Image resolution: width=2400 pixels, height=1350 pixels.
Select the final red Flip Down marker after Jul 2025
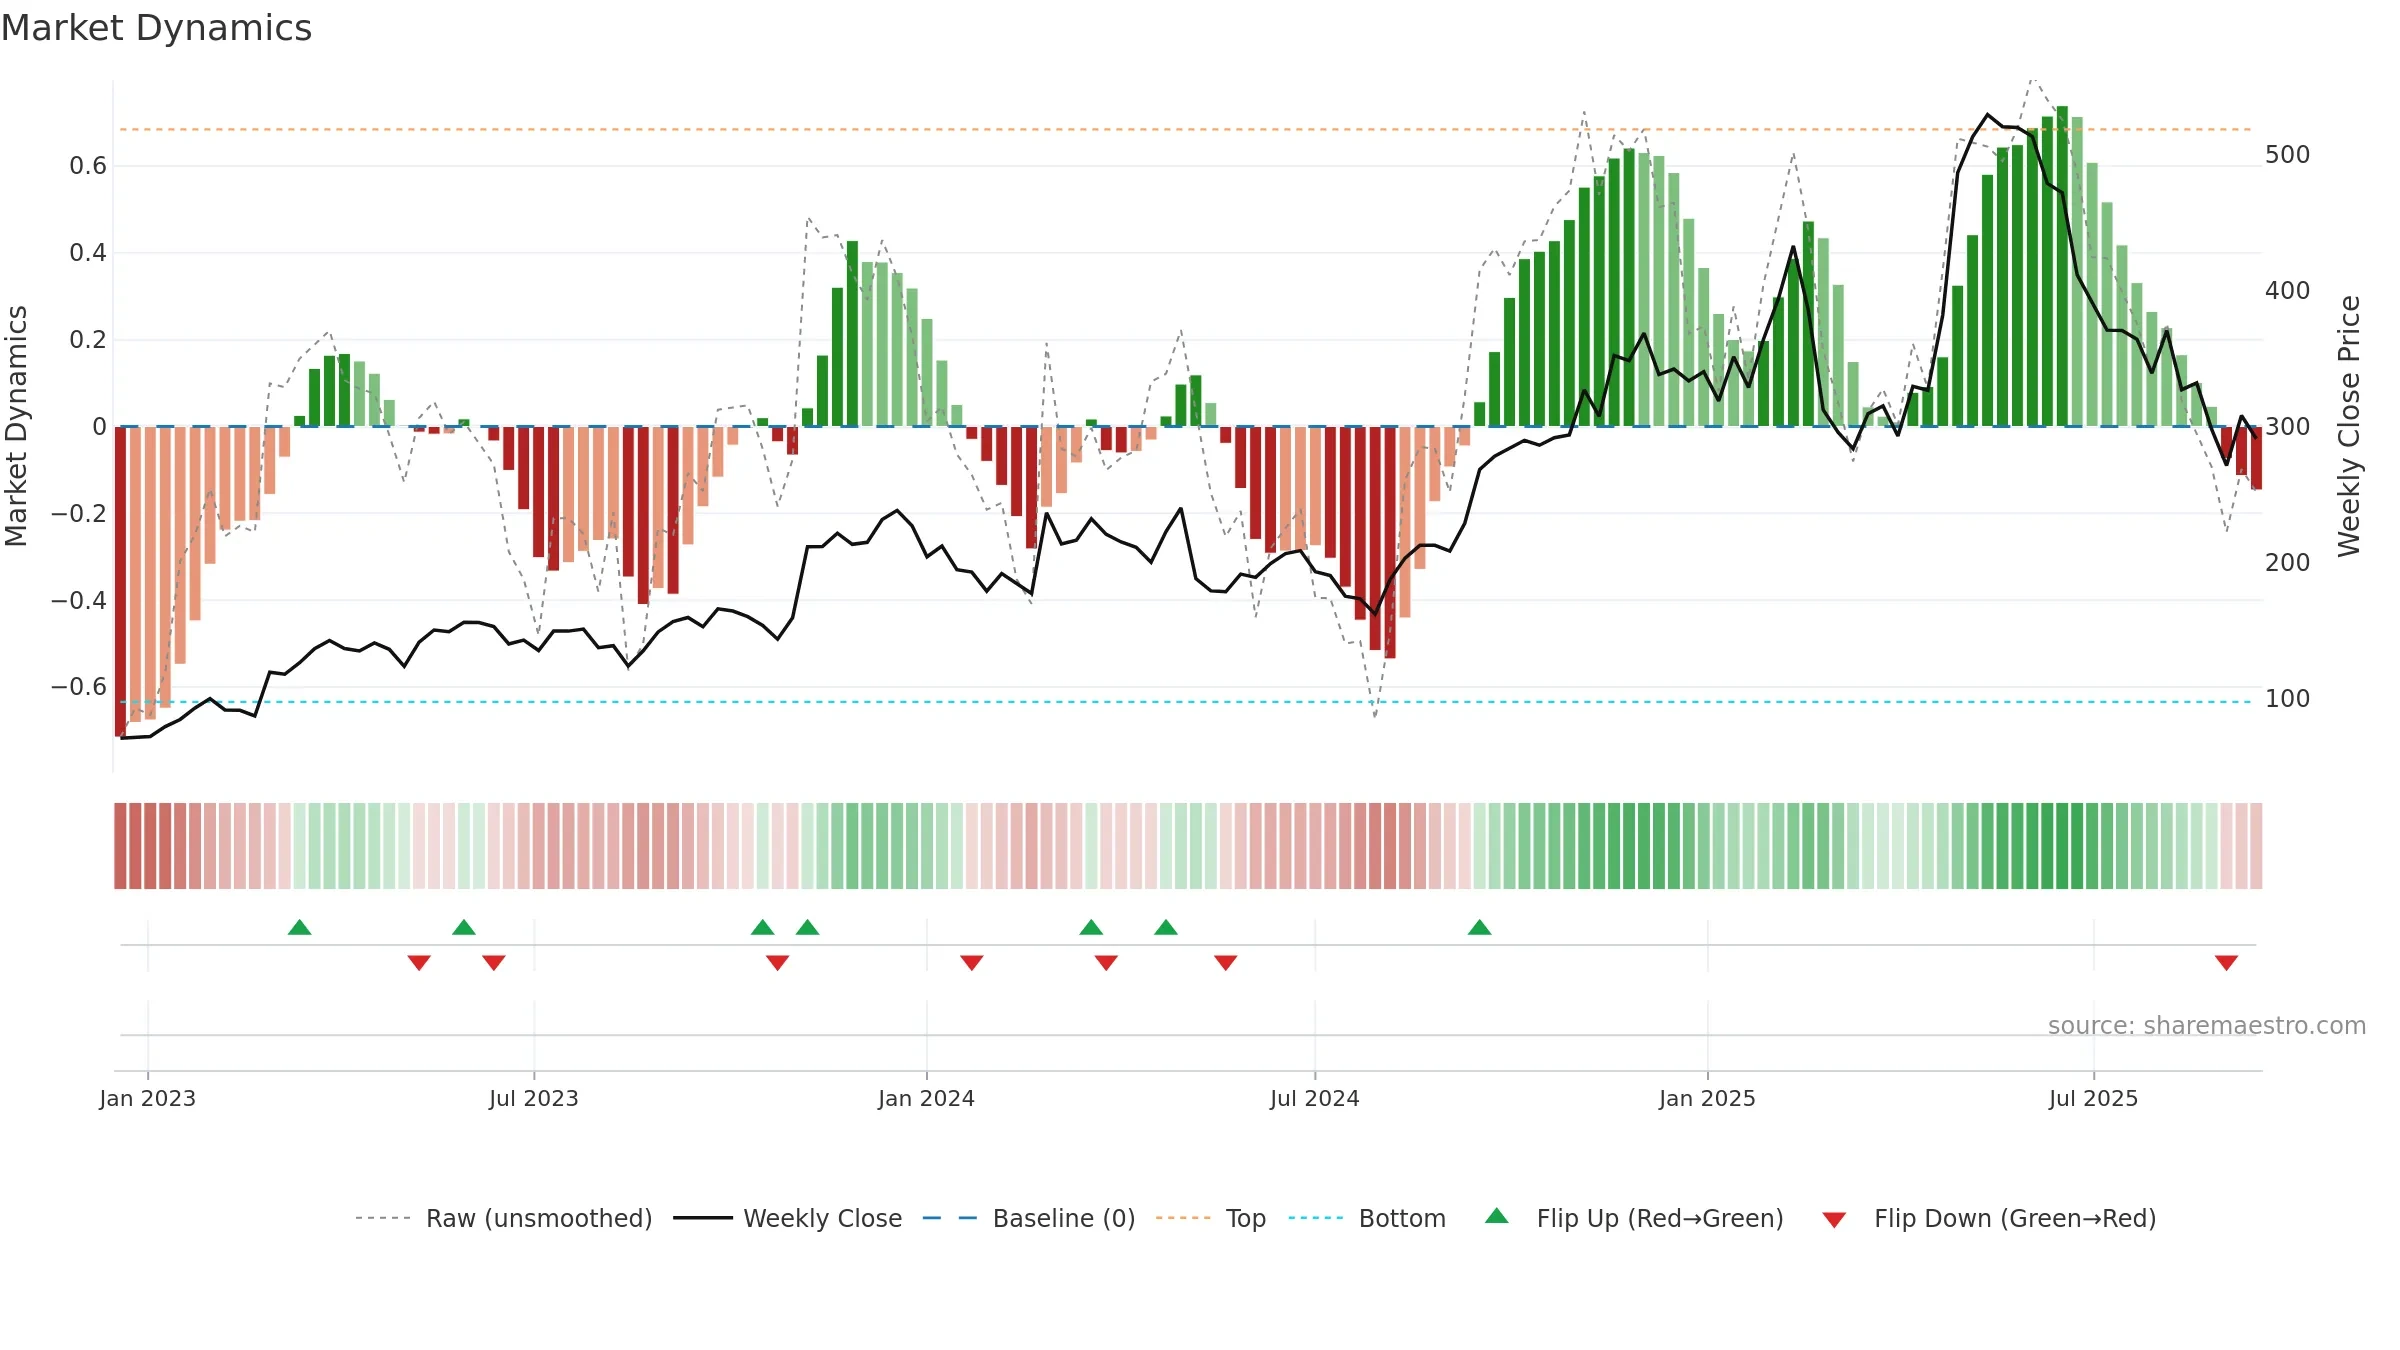(2226, 962)
